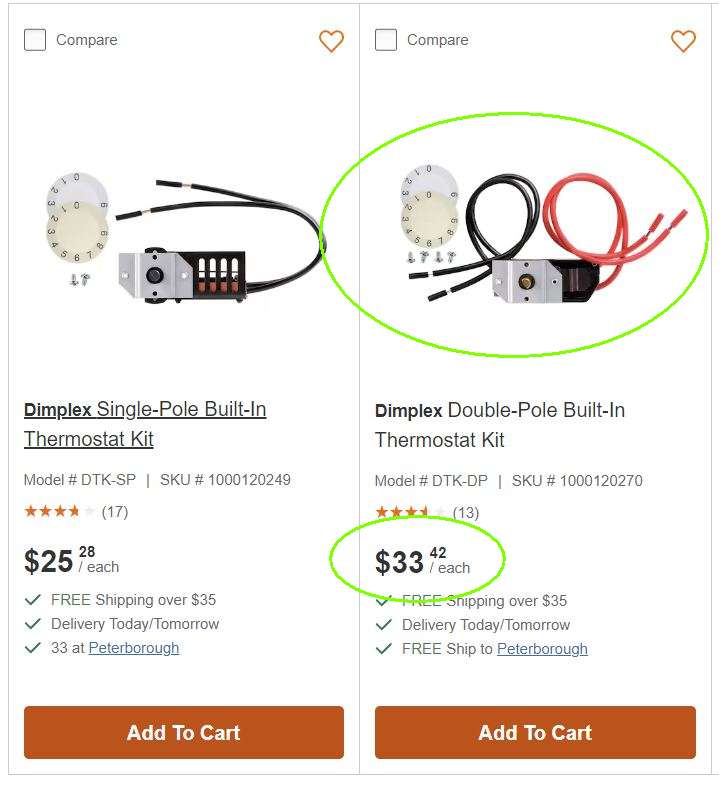Click heart icon on Double-Pole Thermostat Kit
The image size is (719, 791).
(x=683, y=41)
